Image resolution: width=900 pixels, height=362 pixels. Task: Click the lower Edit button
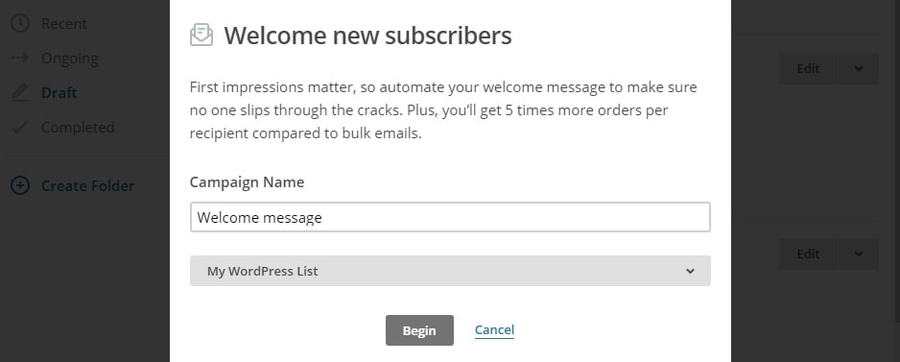(808, 254)
